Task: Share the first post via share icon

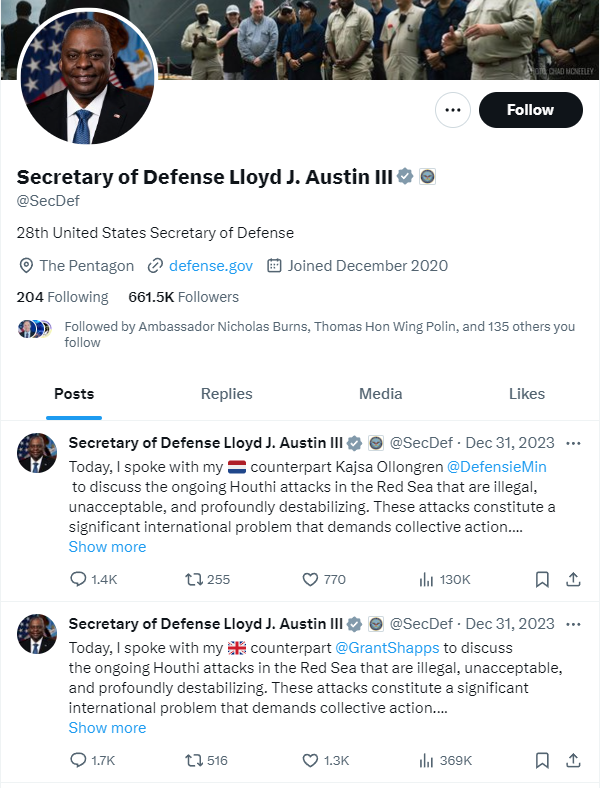Action: click(574, 579)
